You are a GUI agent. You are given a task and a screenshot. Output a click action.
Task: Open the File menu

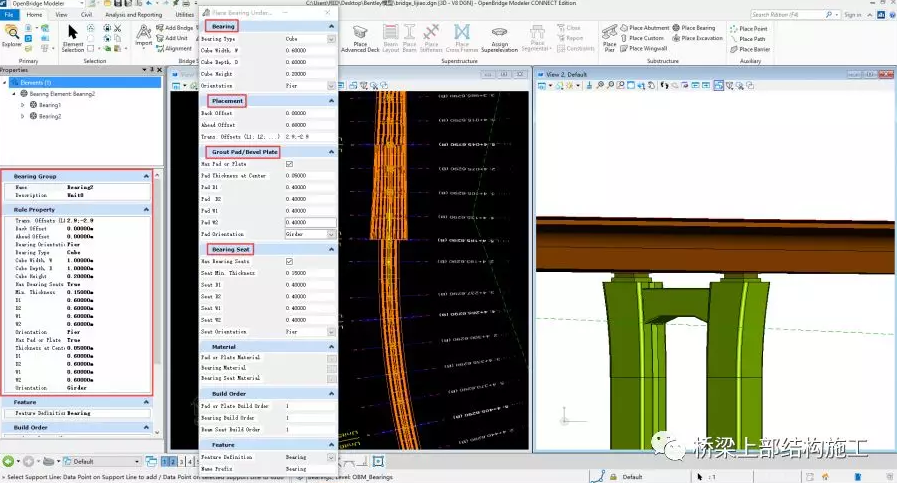coord(9,15)
